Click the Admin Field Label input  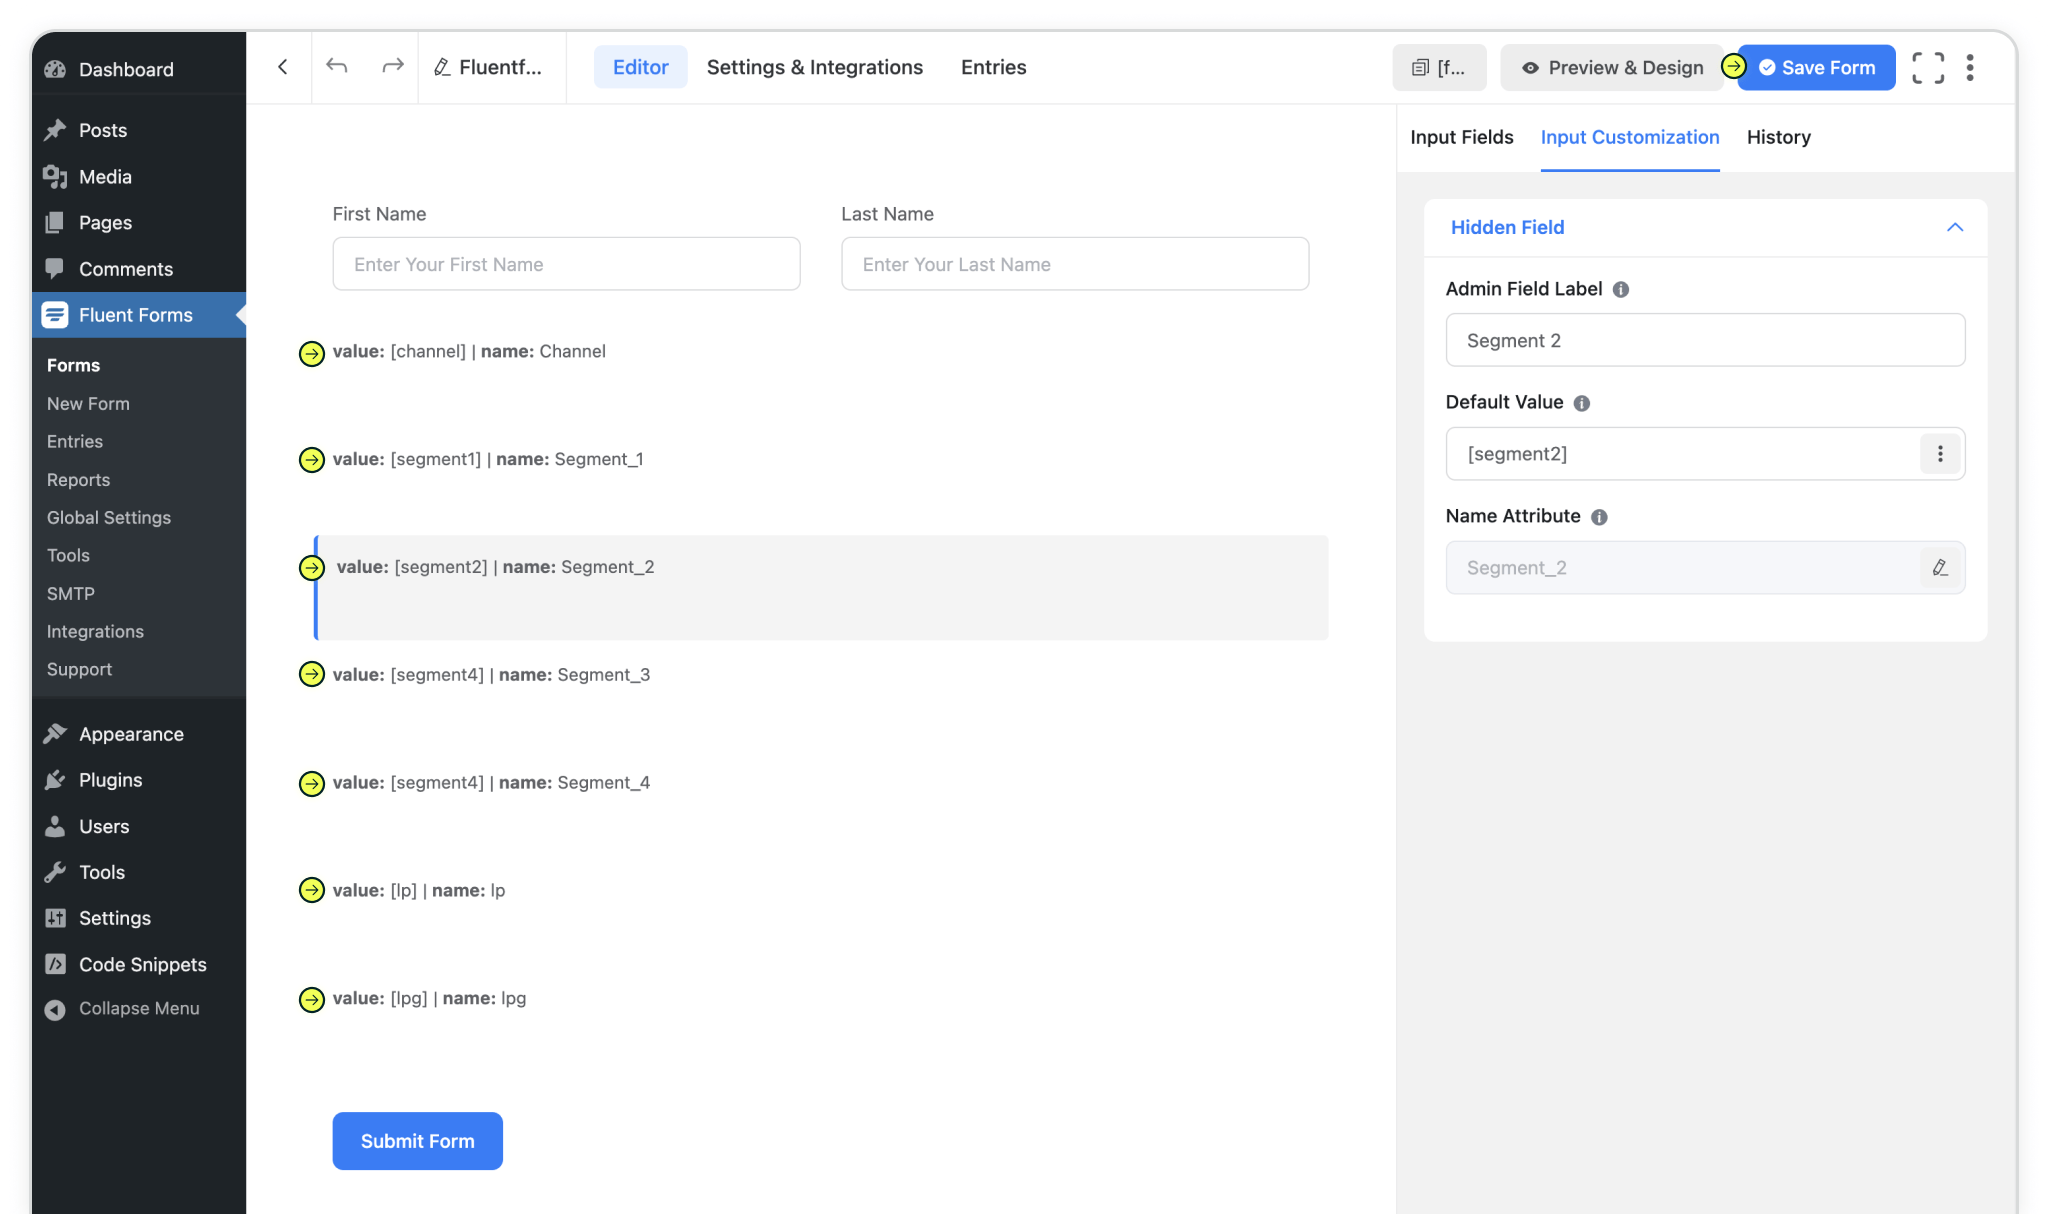click(x=1704, y=341)
